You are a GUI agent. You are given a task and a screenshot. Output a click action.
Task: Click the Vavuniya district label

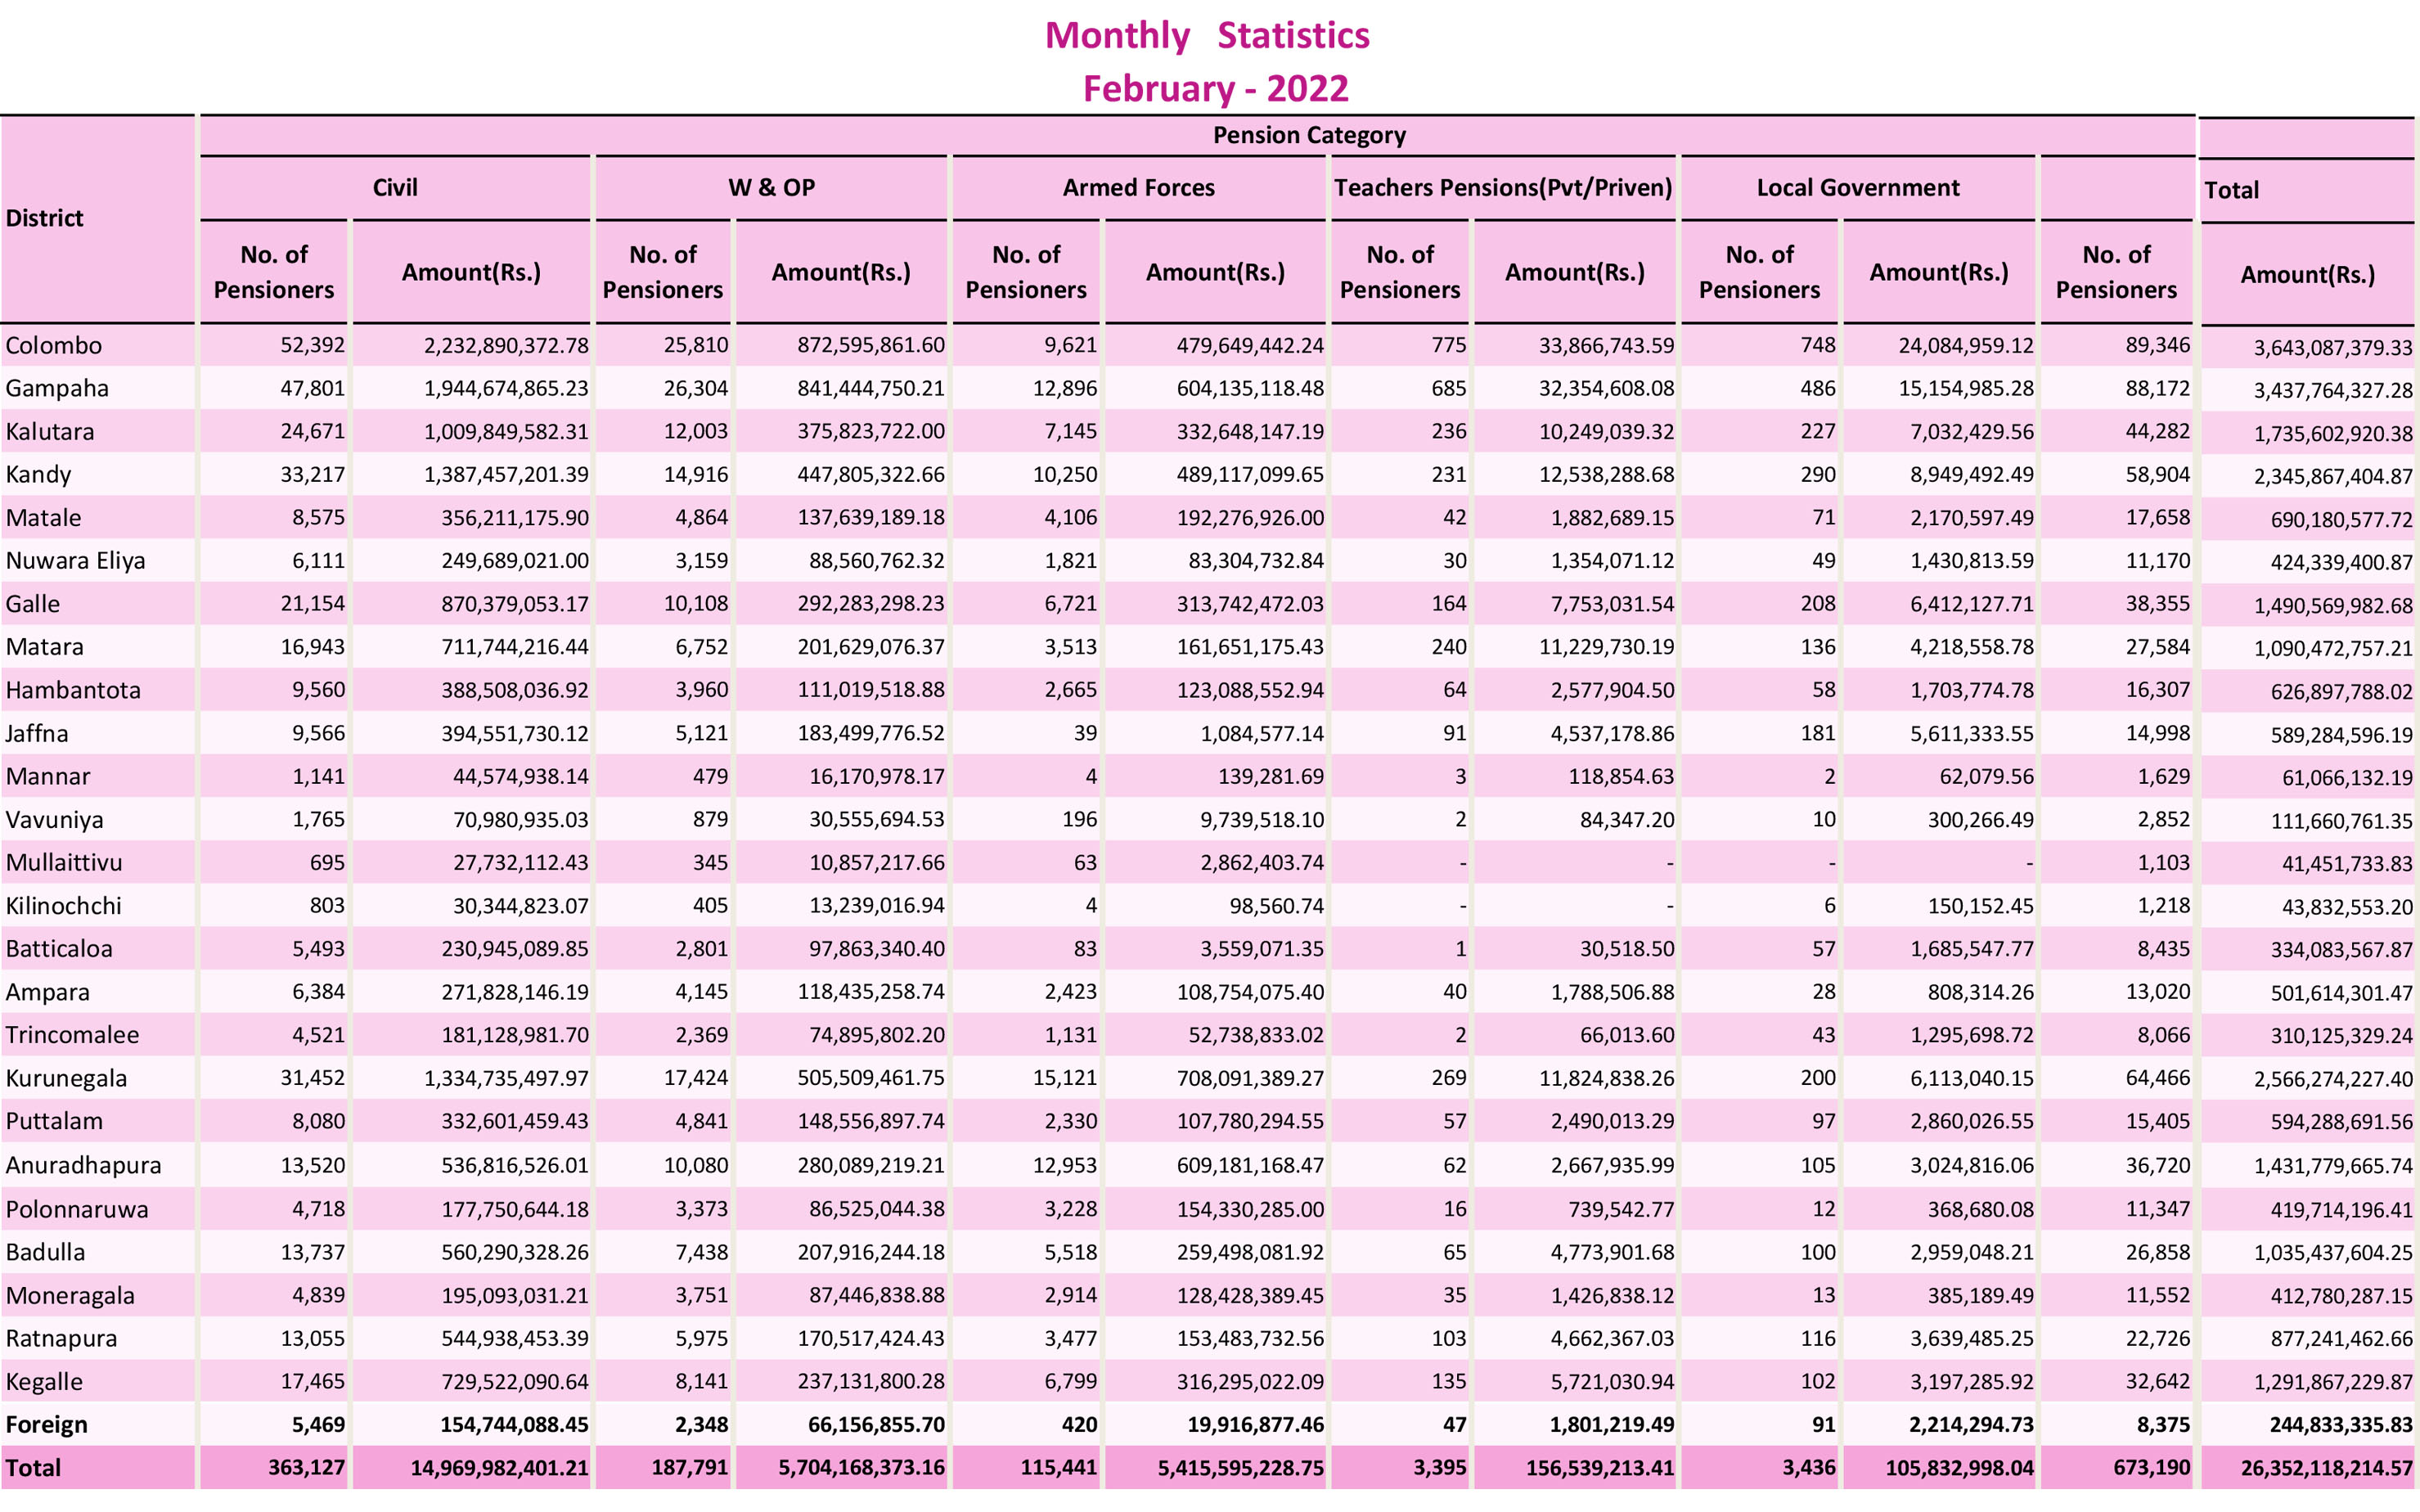(x=54, y=820)
